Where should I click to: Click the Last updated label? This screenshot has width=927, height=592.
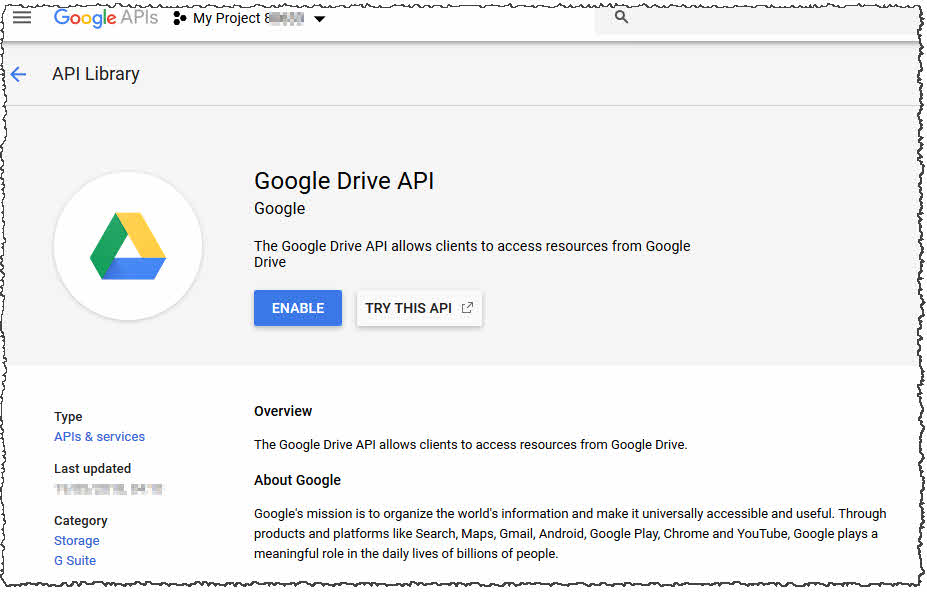[93, 468]
